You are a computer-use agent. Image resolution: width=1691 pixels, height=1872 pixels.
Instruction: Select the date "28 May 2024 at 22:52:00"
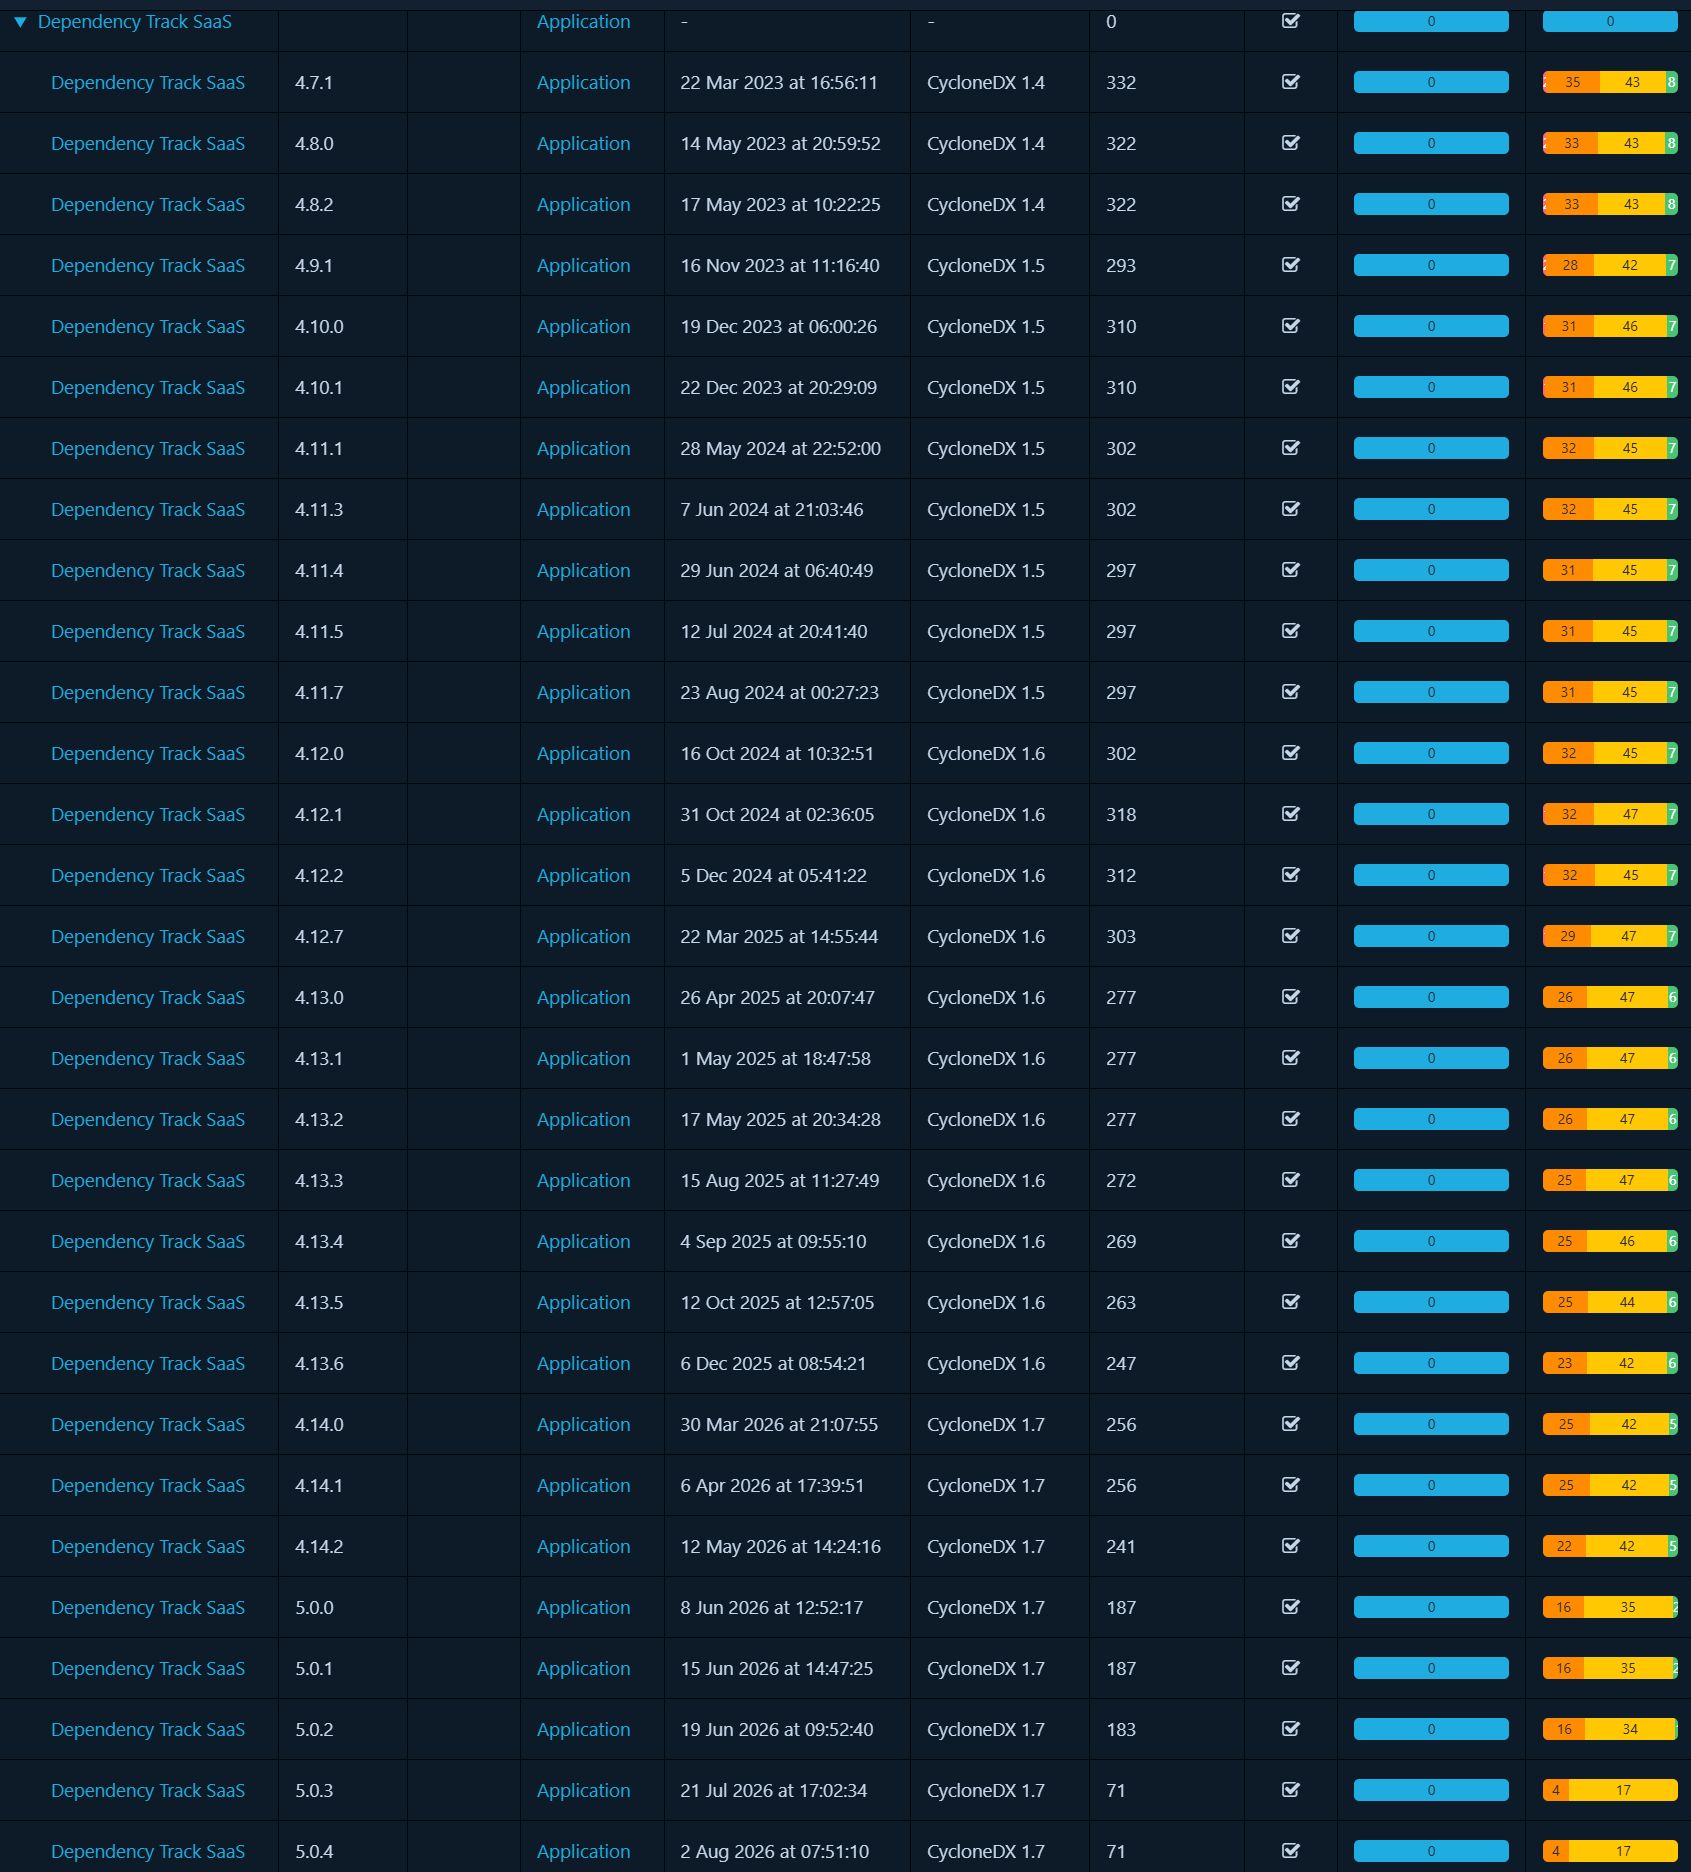[x=781, y=449]
